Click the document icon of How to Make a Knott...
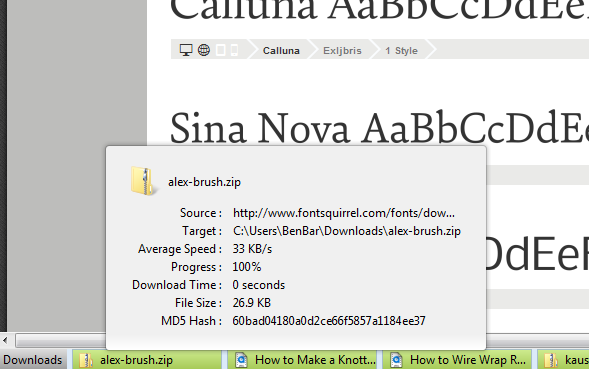Image resolution: width=589 pixels, height=369 pixels. pos(242,360)
